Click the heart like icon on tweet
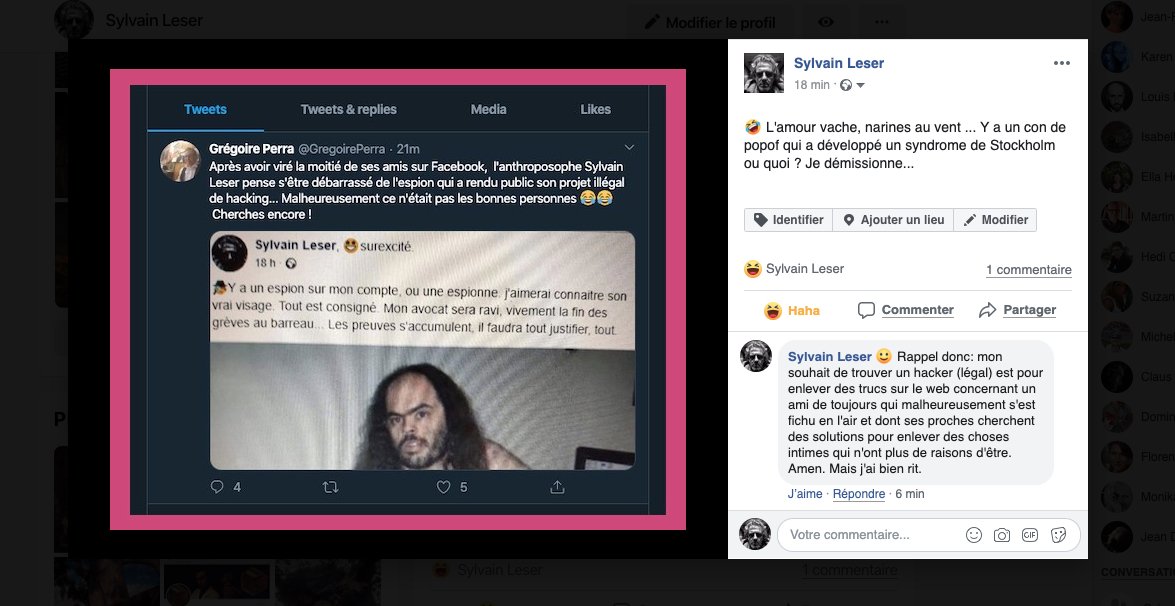The height and width of the screenshot is (606, 1175). pyautogui.click(x=443, y=487)
